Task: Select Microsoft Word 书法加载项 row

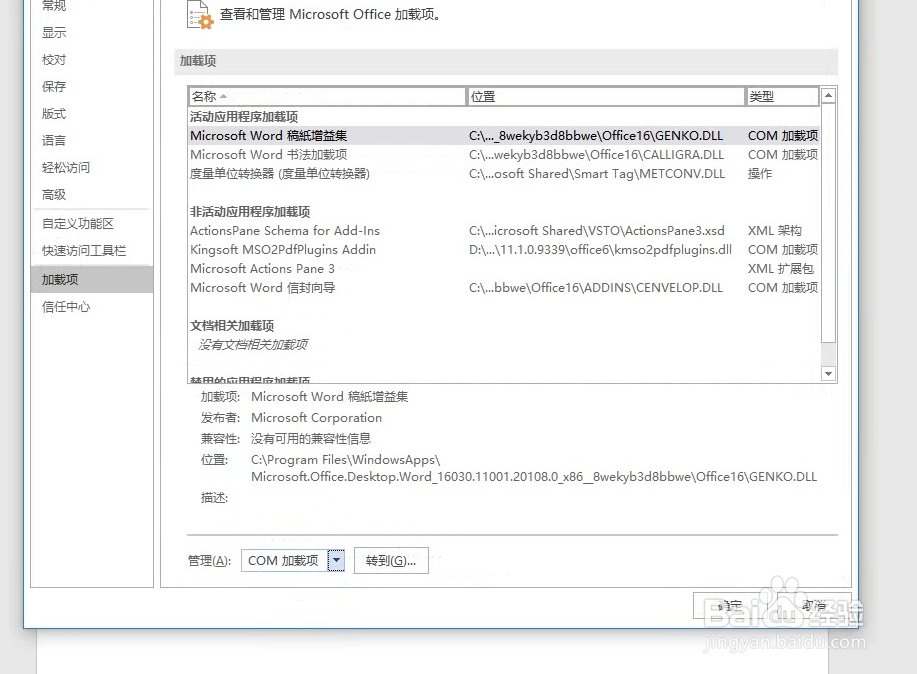Action: pos(504,154)
